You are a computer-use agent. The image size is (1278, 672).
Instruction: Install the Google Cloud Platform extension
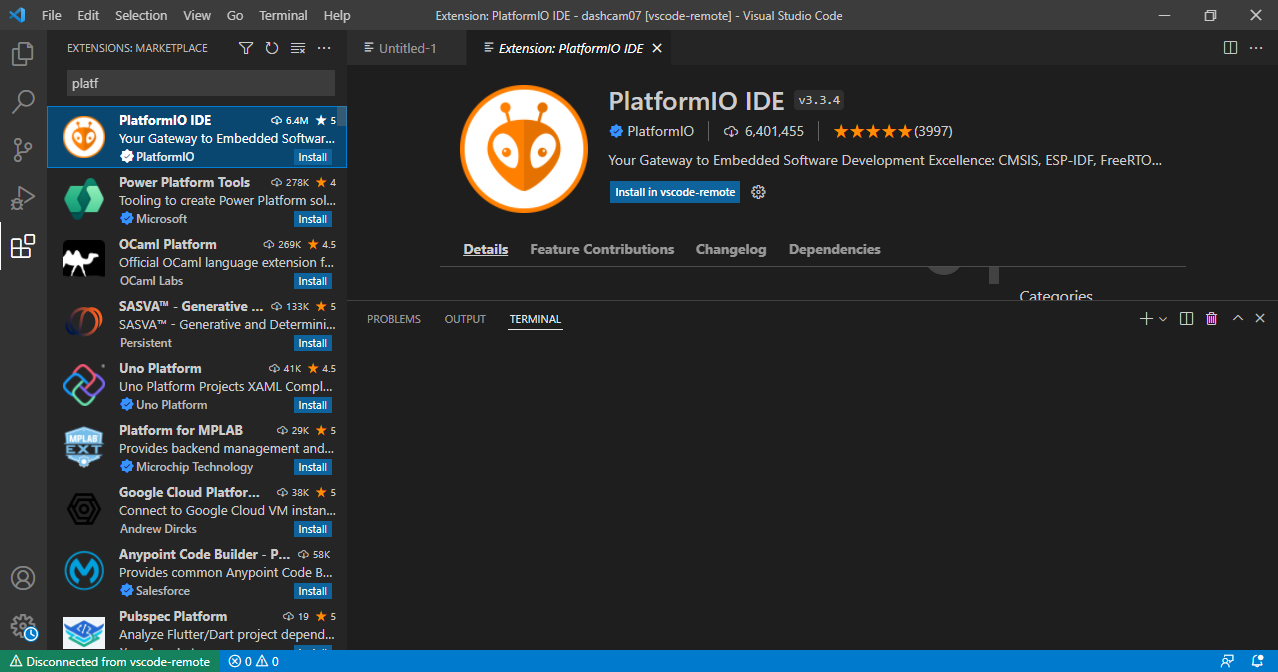pyautogui.click(x=313, y=529)
